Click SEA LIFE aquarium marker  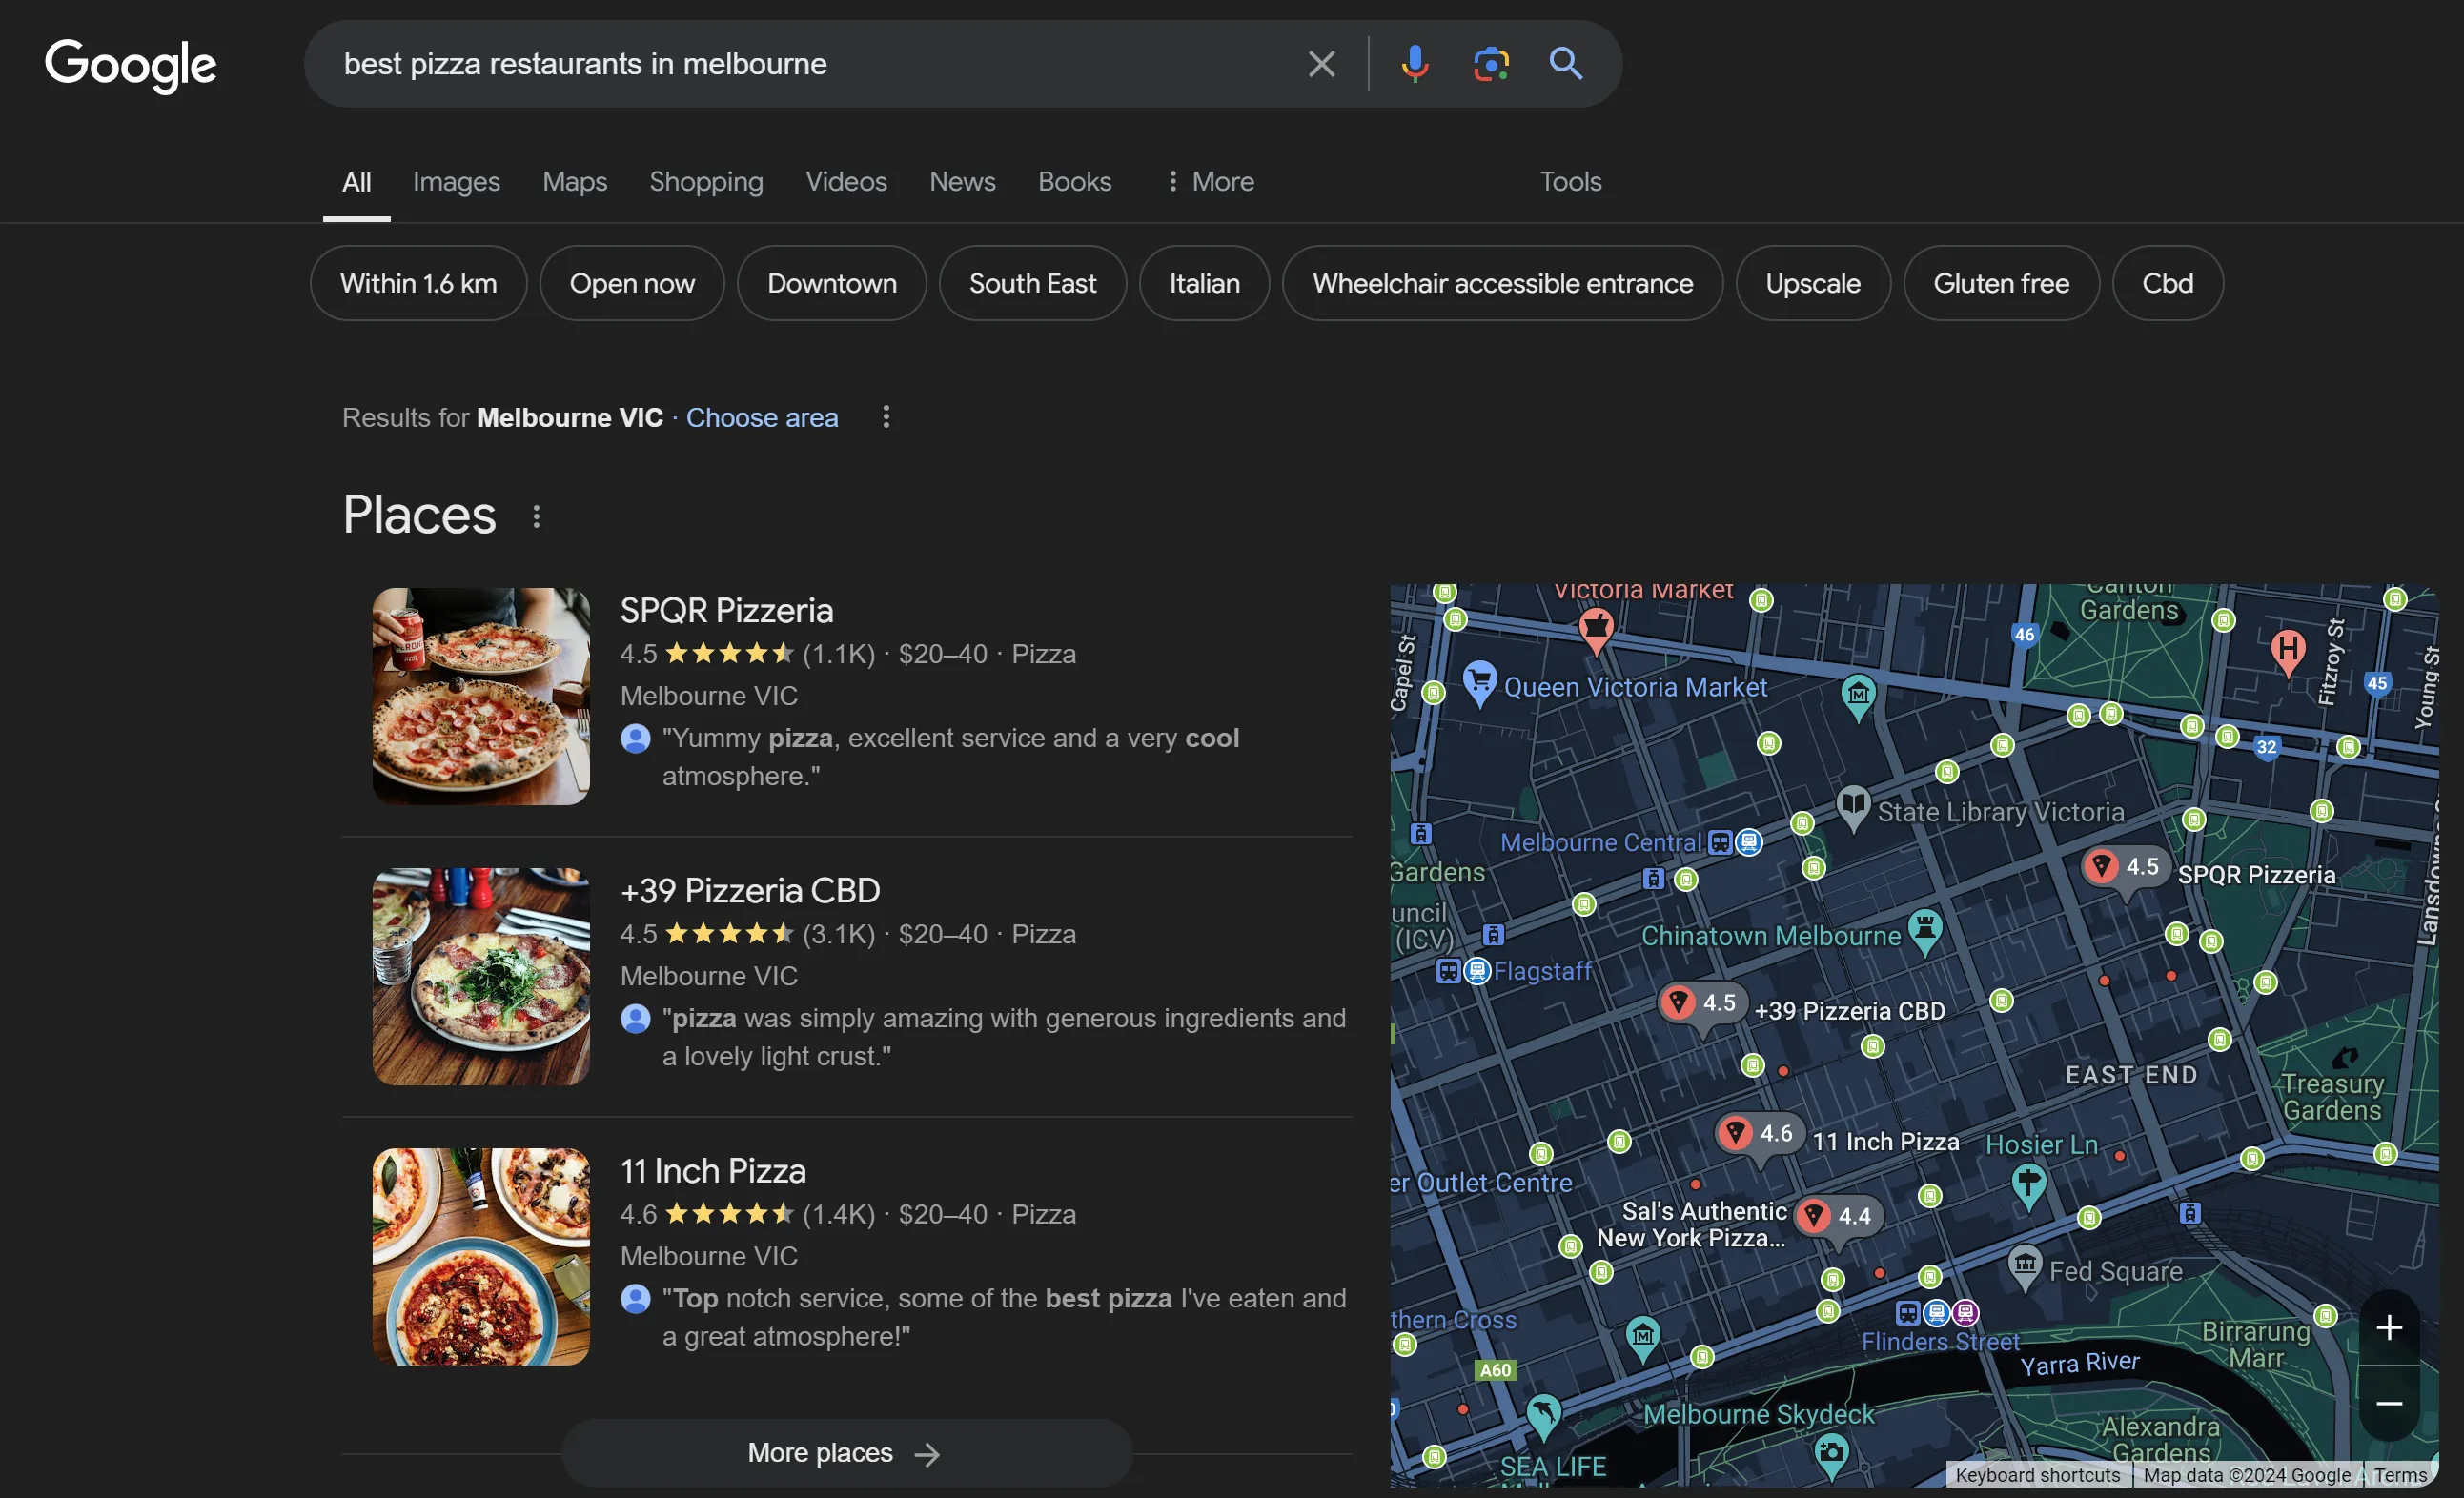tap(1543, 1416)
